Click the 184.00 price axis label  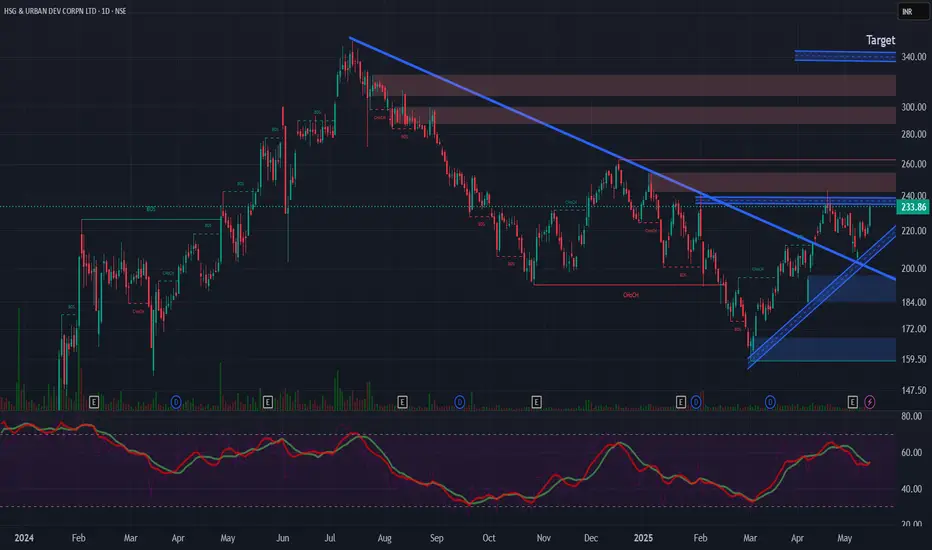tap(914, 303)
